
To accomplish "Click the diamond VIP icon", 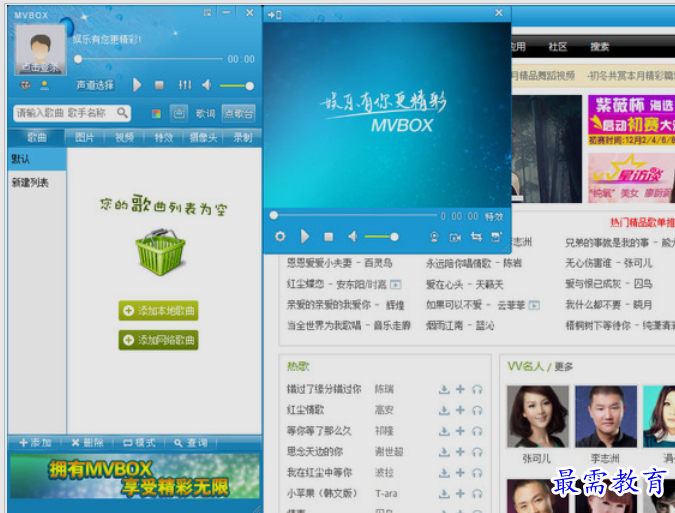I will click(25, 85).
